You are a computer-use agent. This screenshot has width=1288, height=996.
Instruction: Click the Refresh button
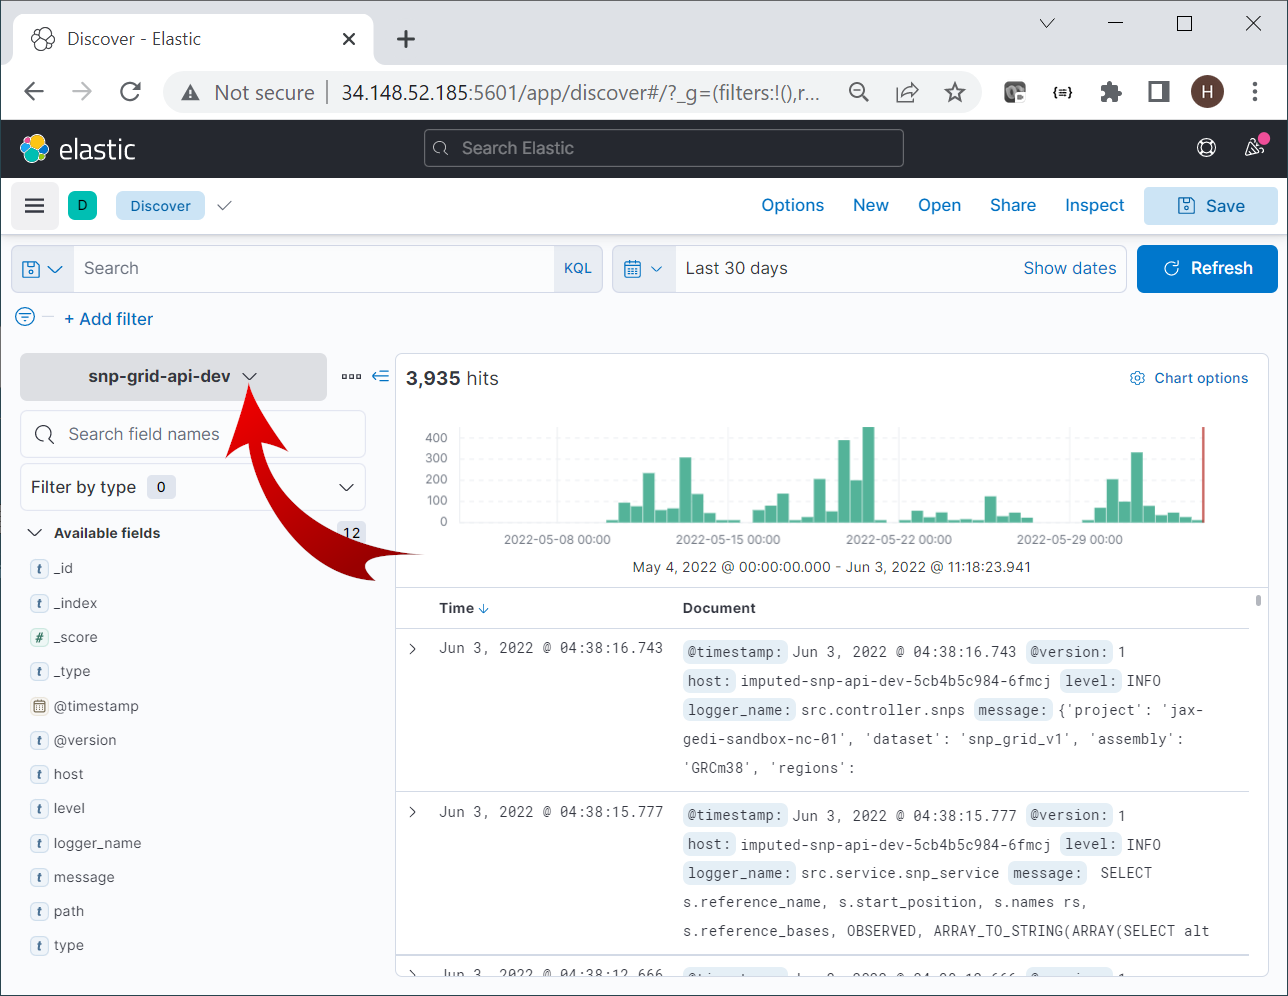pyautogui.click(x=1208, y=269)
